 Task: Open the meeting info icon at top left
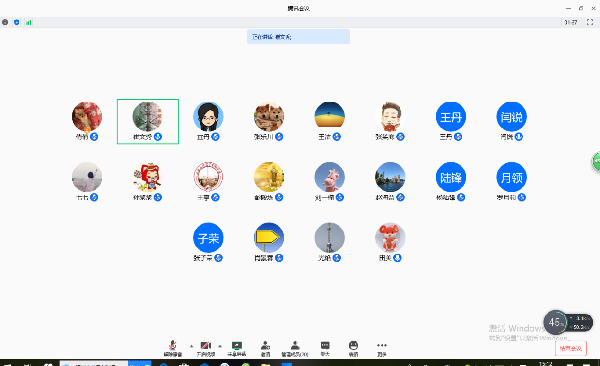tap(5, 22)
